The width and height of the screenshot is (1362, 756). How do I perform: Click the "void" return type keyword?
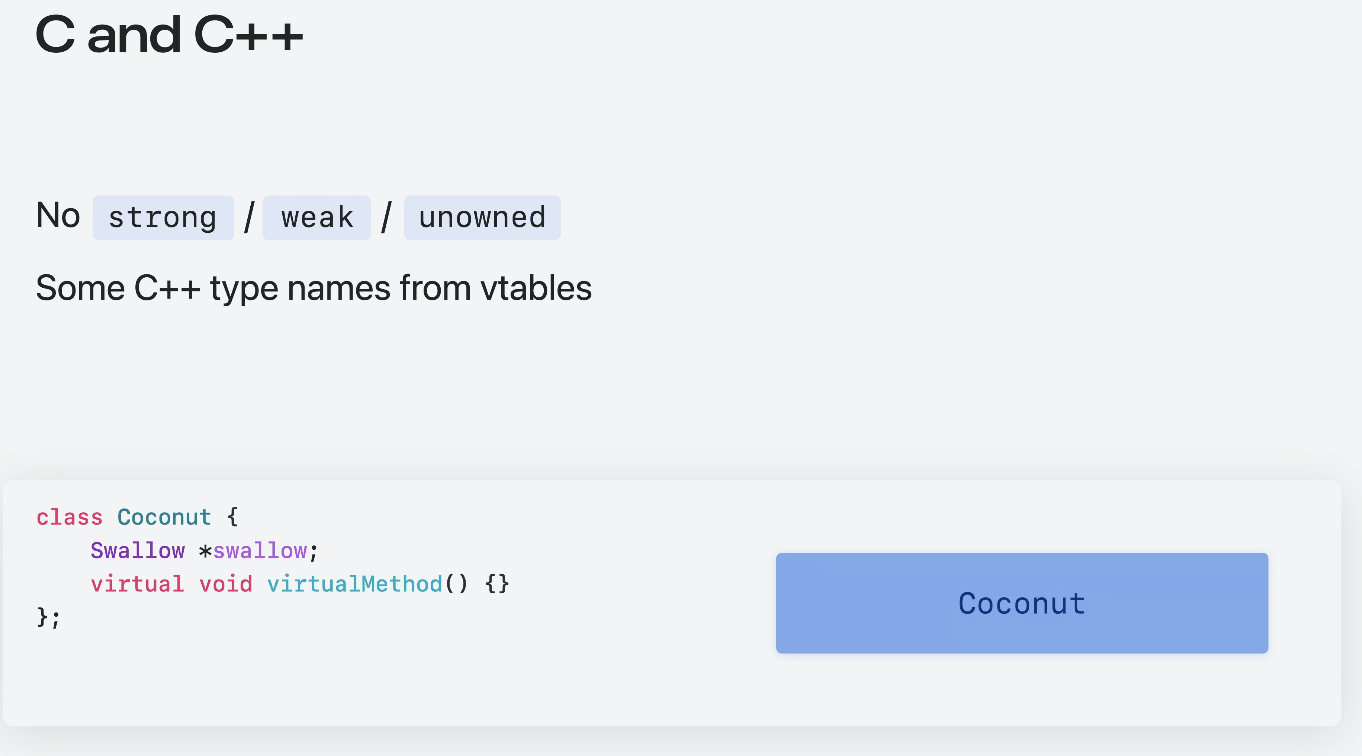point(225,583)
